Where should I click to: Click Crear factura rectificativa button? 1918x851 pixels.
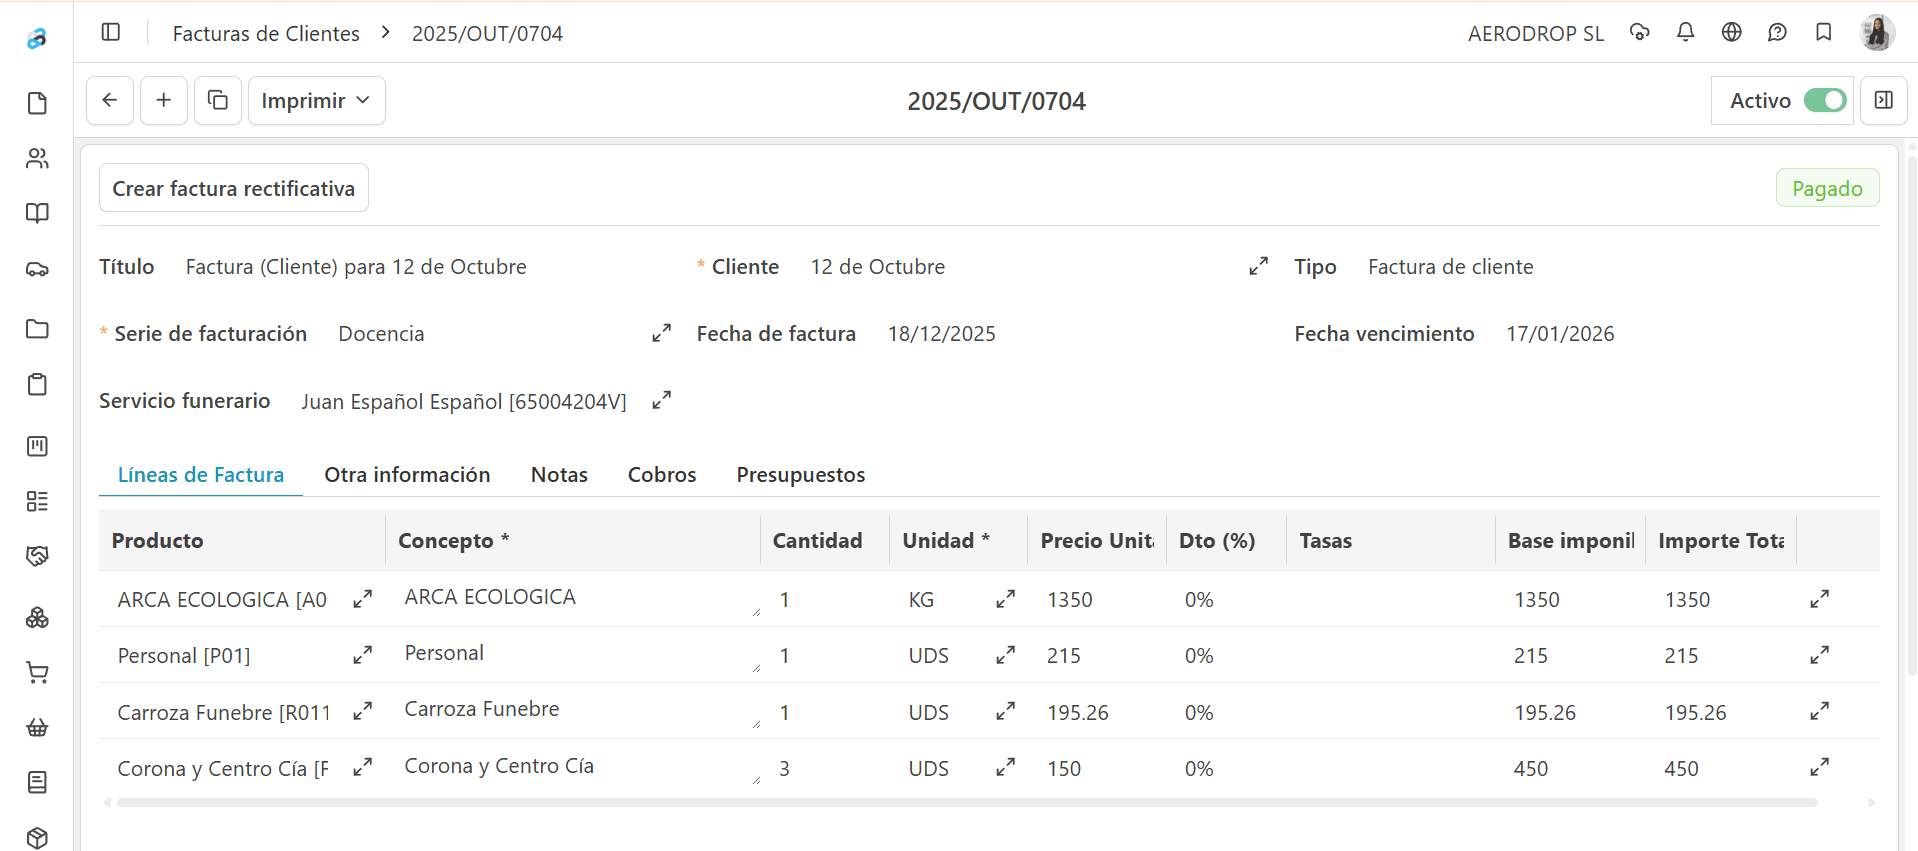click(233, 188)
